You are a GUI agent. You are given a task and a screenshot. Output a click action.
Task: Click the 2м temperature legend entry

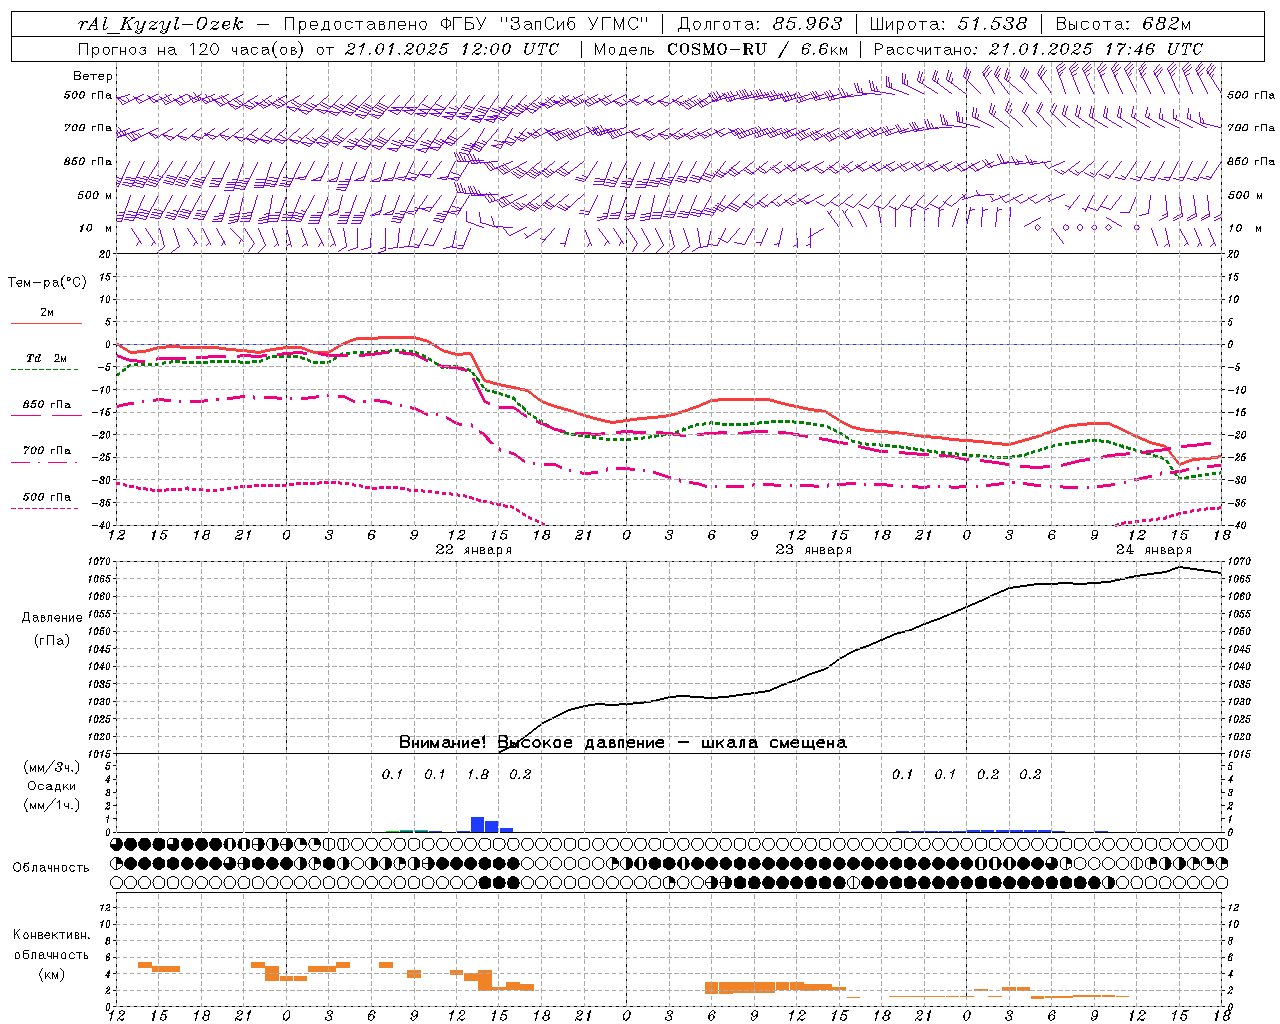point(46,313)
